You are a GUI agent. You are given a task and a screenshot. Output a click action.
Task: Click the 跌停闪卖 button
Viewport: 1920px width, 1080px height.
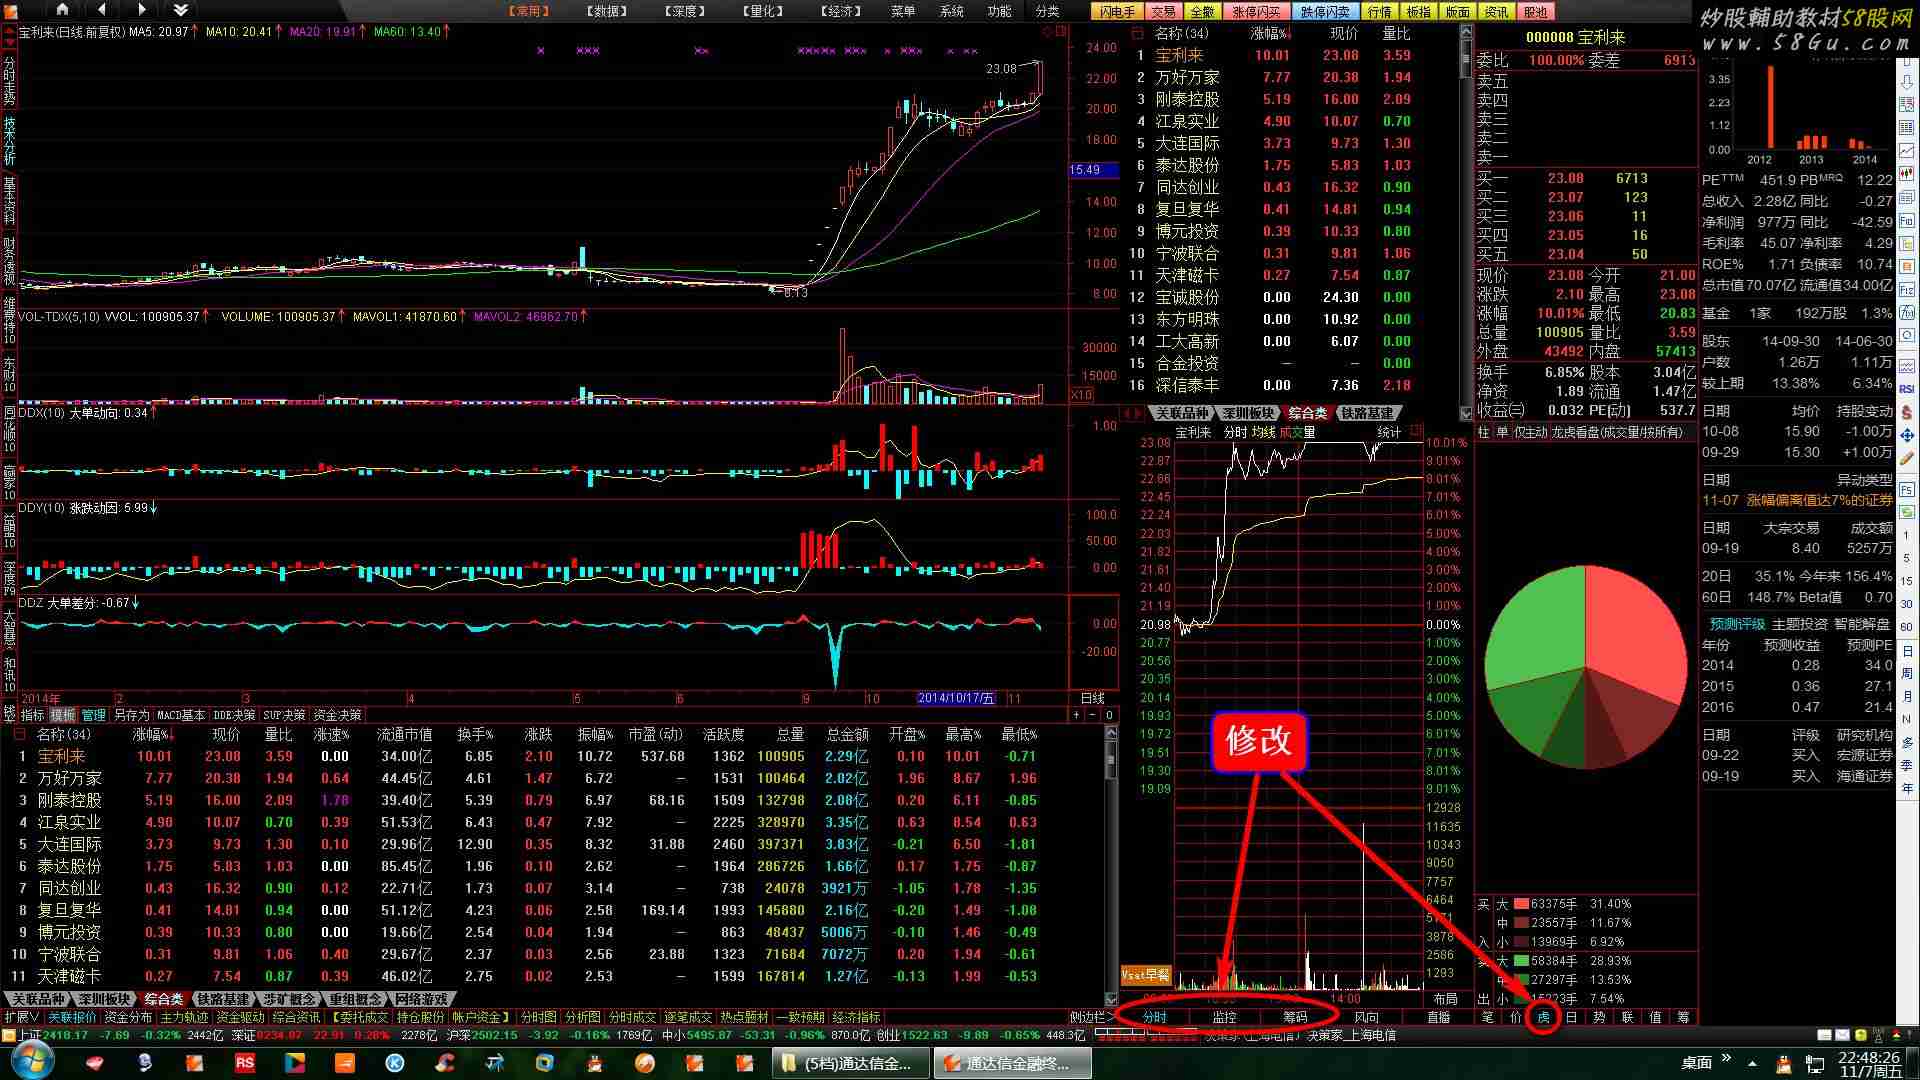pos(1325,12)
